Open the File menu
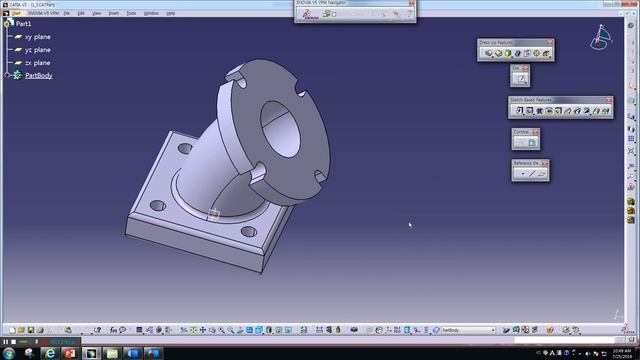The height and width of the screenshot is (360, 640). pyautogui.click(x=67, y=13)
